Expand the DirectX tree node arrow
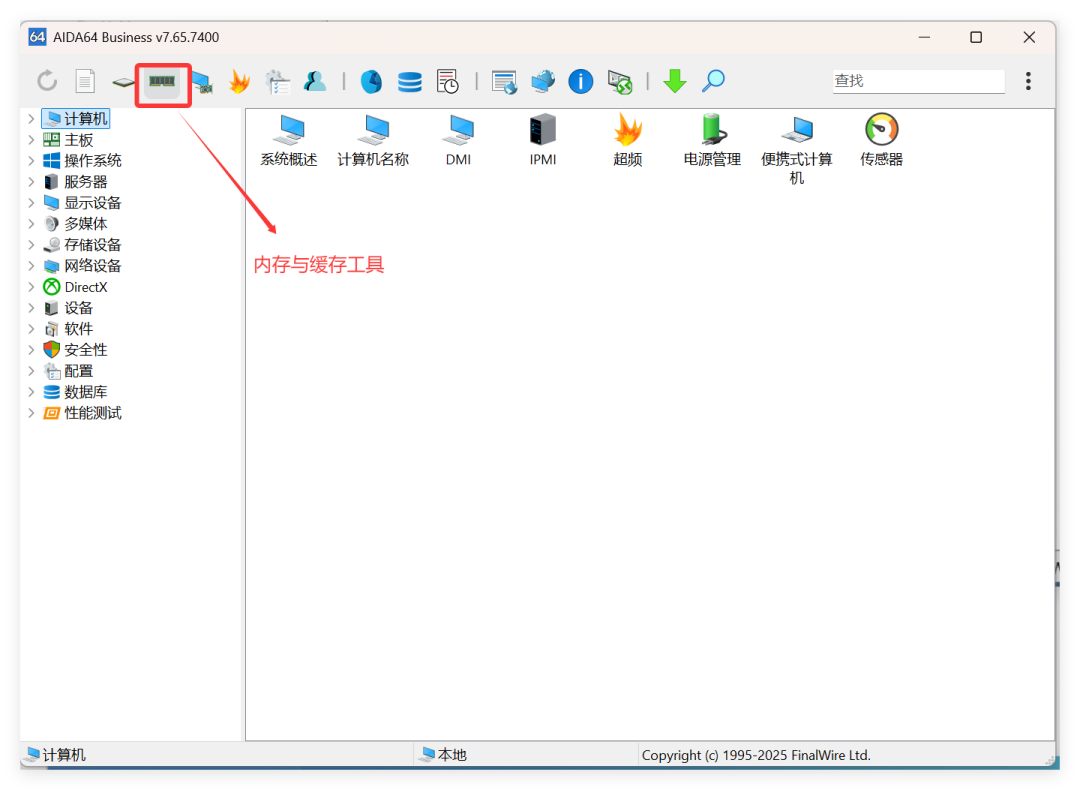Viewport: 1080px width, 790px height. coord(31,287)
